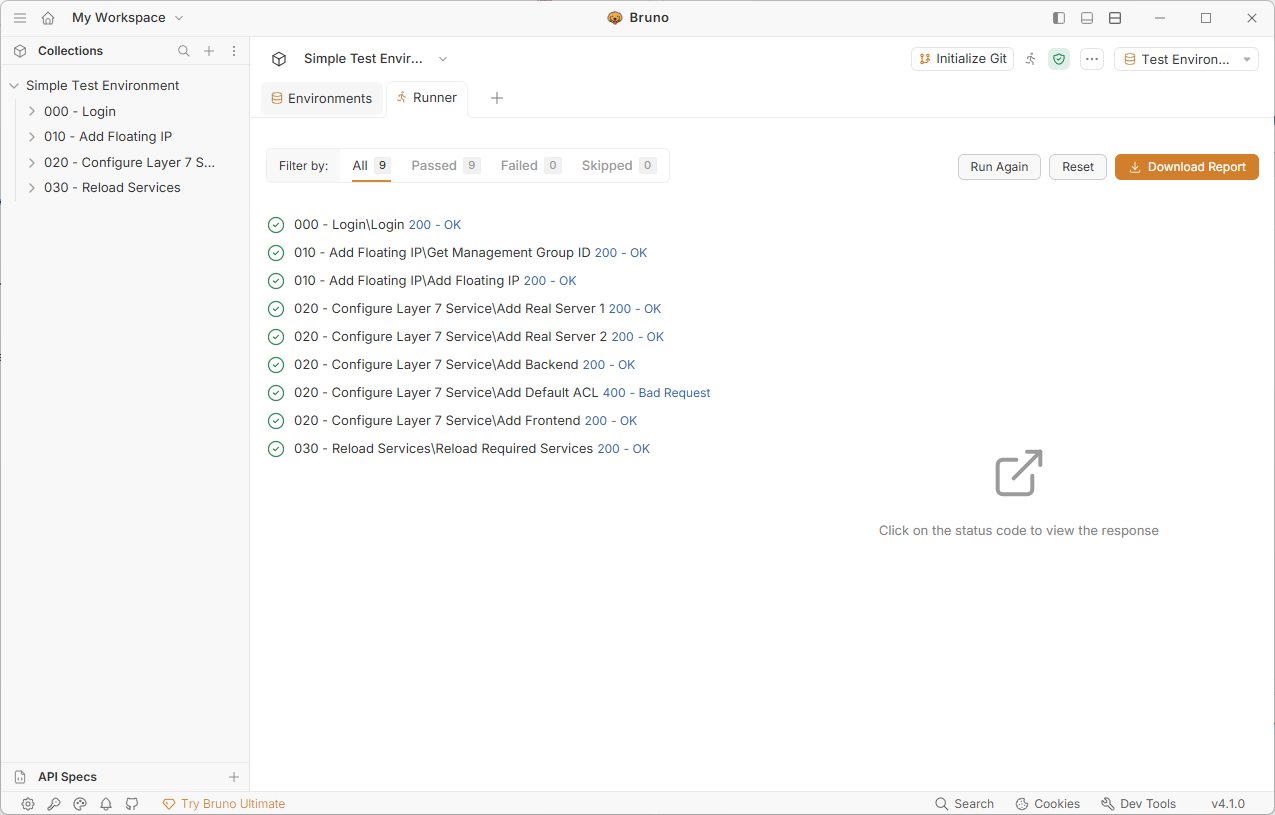1275x815 pixels.
Task: Filter results by Passed
Action: coord(446,166)
